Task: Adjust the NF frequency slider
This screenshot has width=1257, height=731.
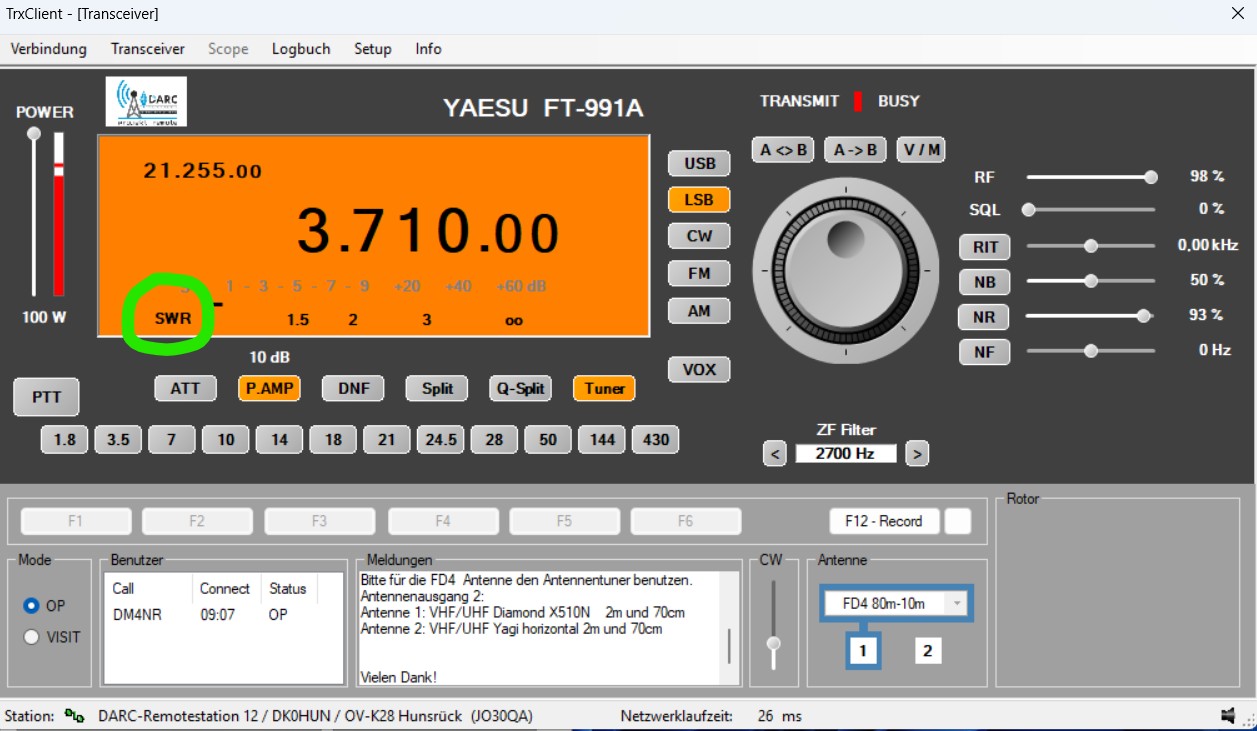Action: (x=1092, y=351)
